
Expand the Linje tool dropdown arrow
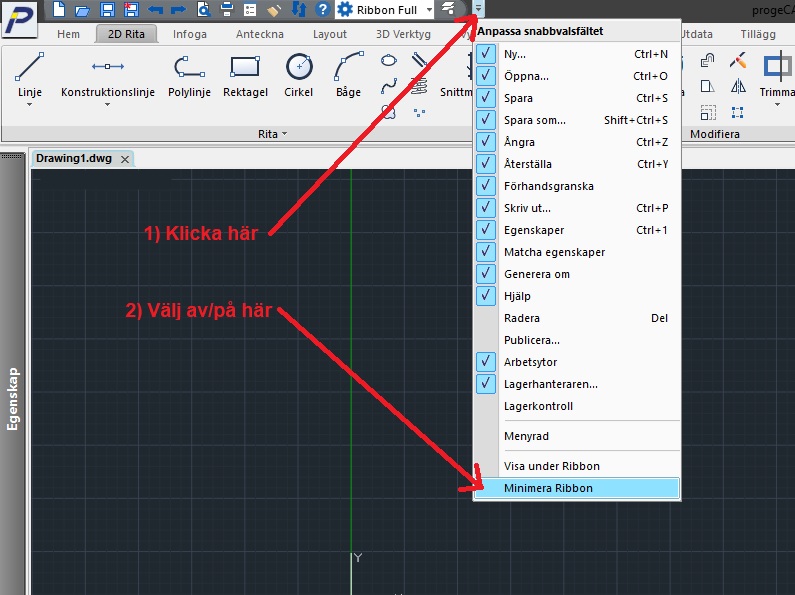(29, 104)
